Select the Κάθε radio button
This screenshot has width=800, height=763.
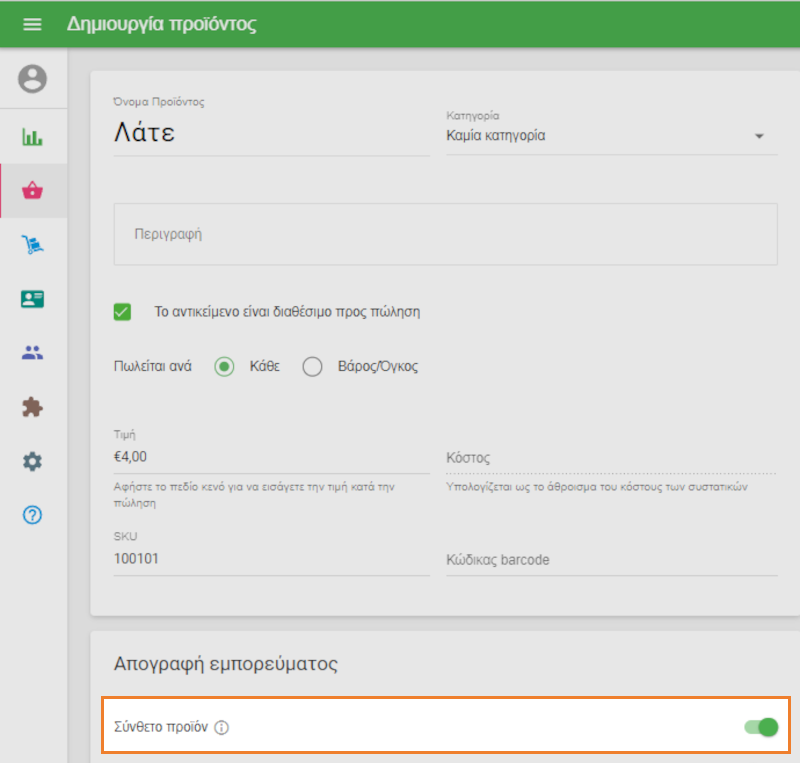pyautogui.click(x=225, y=366)
